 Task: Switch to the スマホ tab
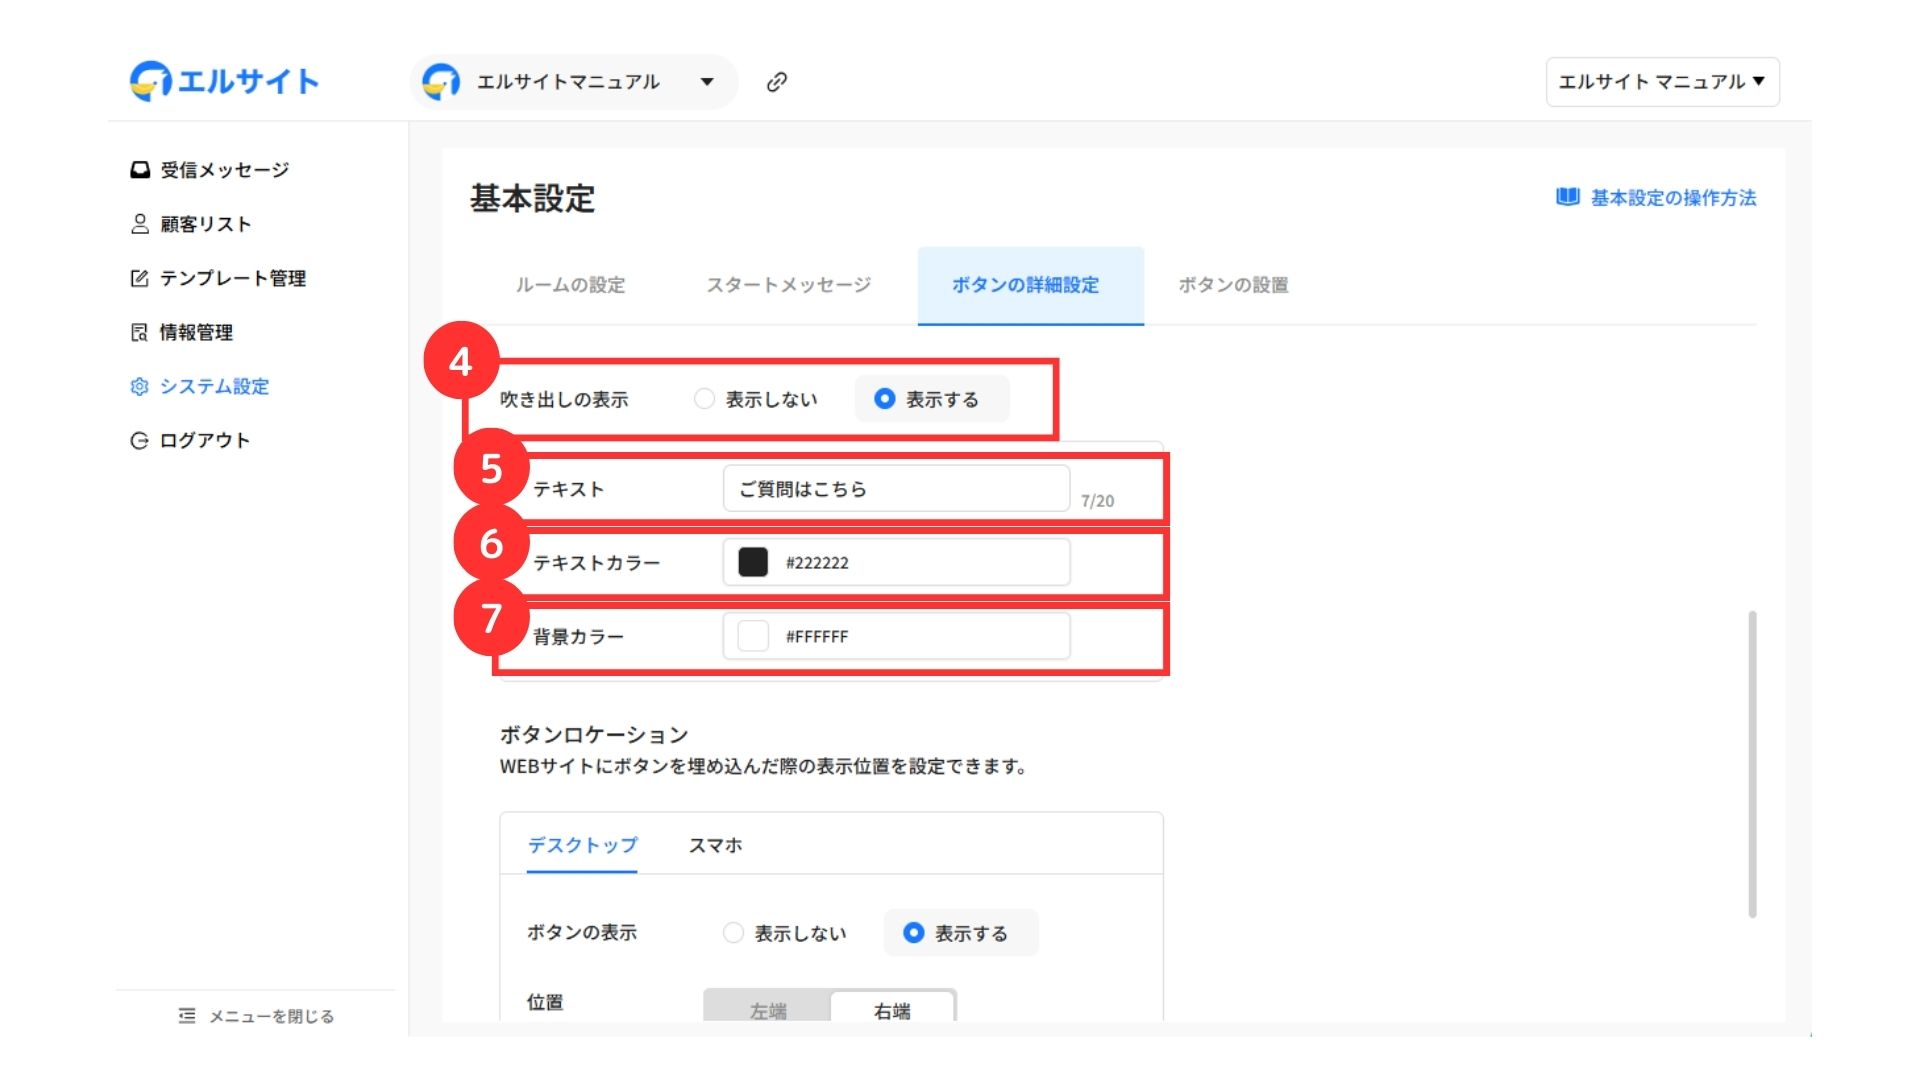pos(715,846)
